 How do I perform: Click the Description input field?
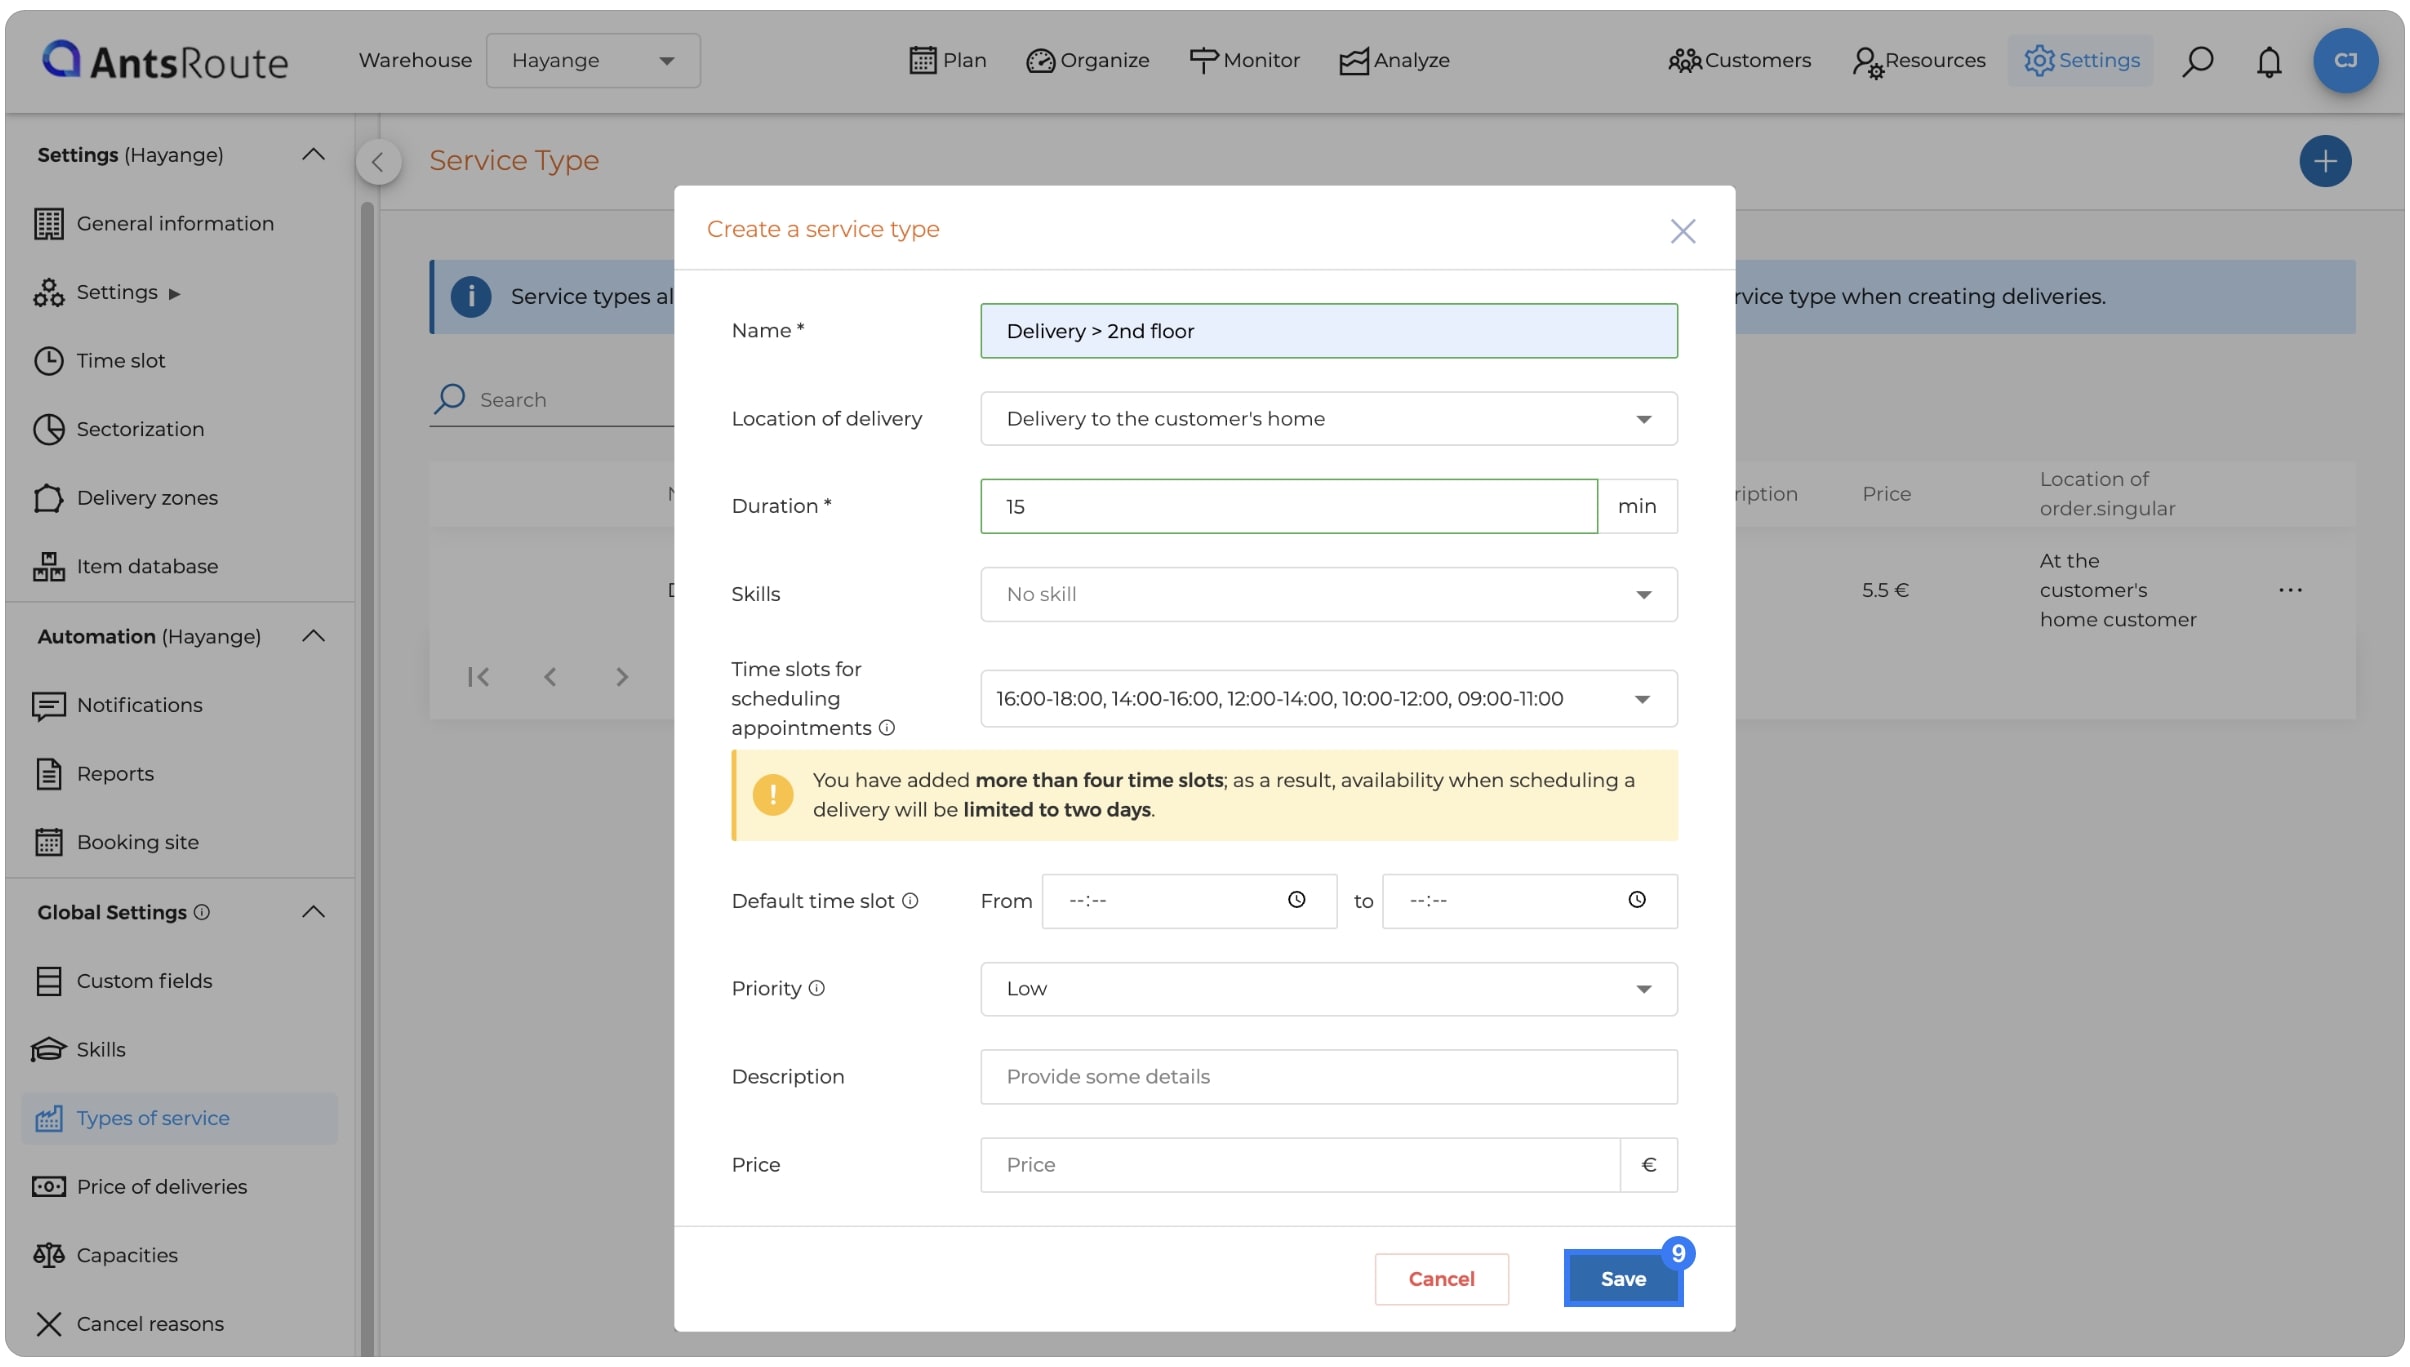[1328, 1077]
